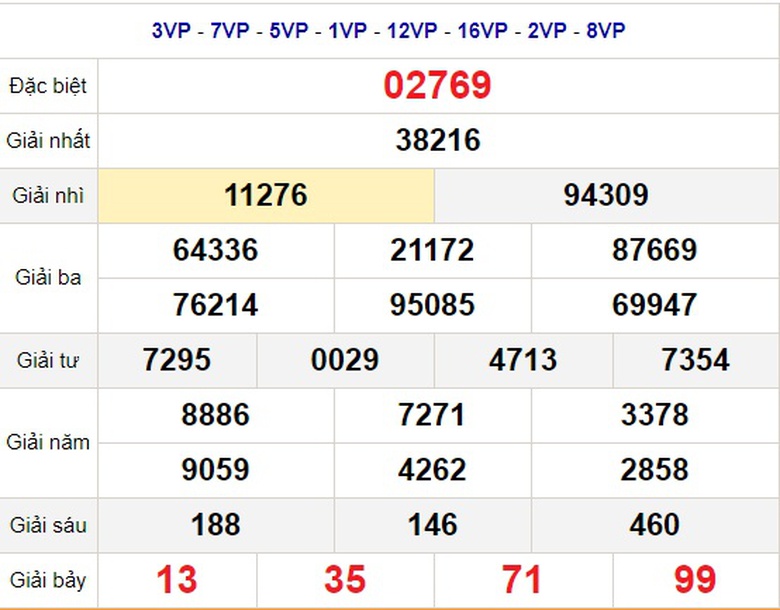Viewport: 780px width, 610px height.
Task: Select the Giải nhì row label
Action: click(x=48, y=196)
